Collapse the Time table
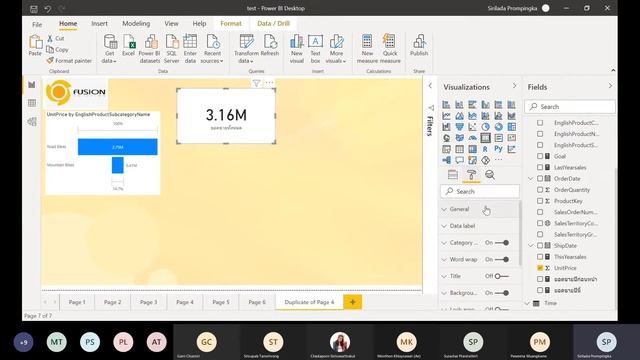The height and width of the screenshot is (360, 640). [x=527, y=303]
